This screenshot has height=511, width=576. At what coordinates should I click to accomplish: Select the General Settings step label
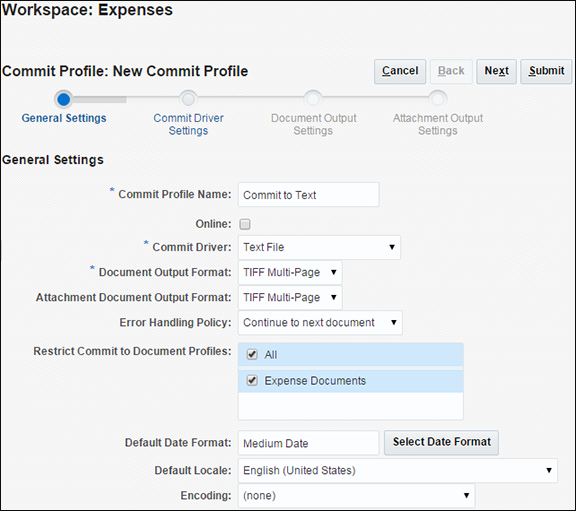[64, 118]
